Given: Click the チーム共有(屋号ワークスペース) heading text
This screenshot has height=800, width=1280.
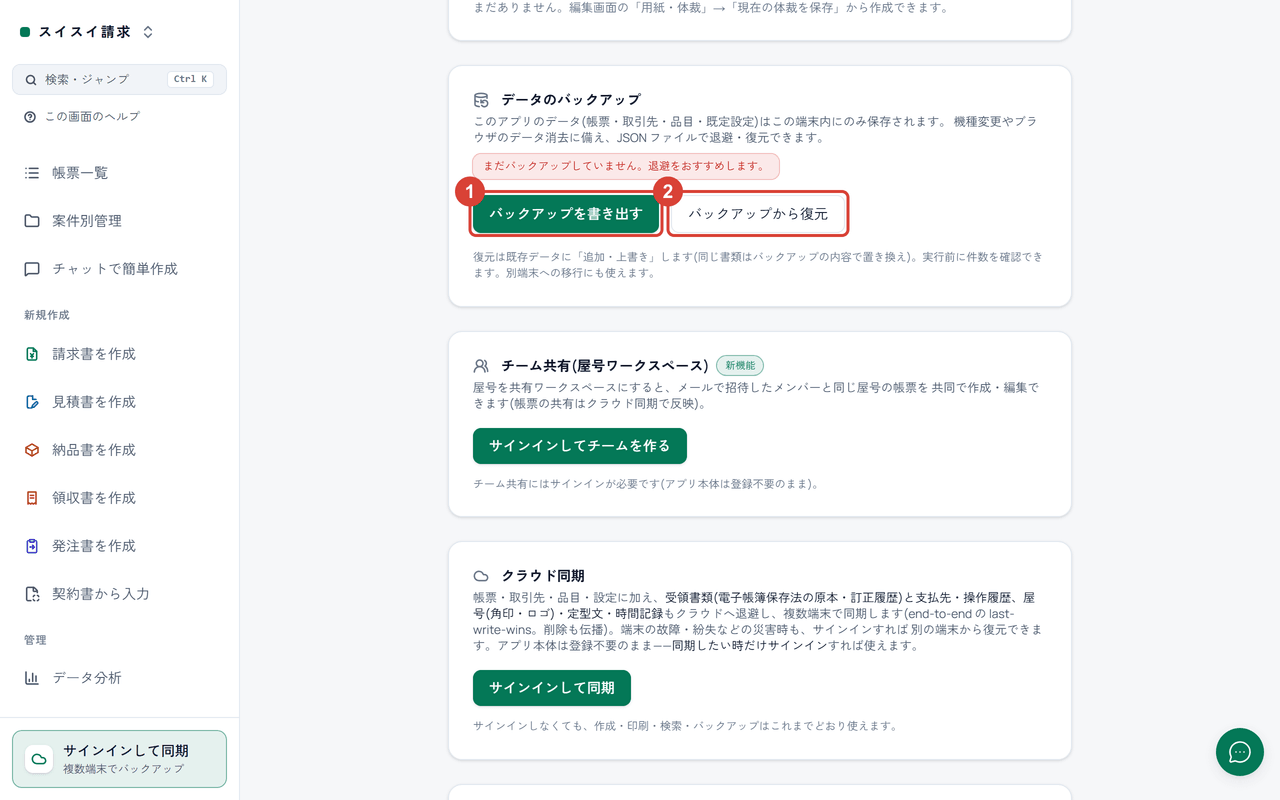Looking at the screenshot, I should pyautogui.click(x=605, y=366).
